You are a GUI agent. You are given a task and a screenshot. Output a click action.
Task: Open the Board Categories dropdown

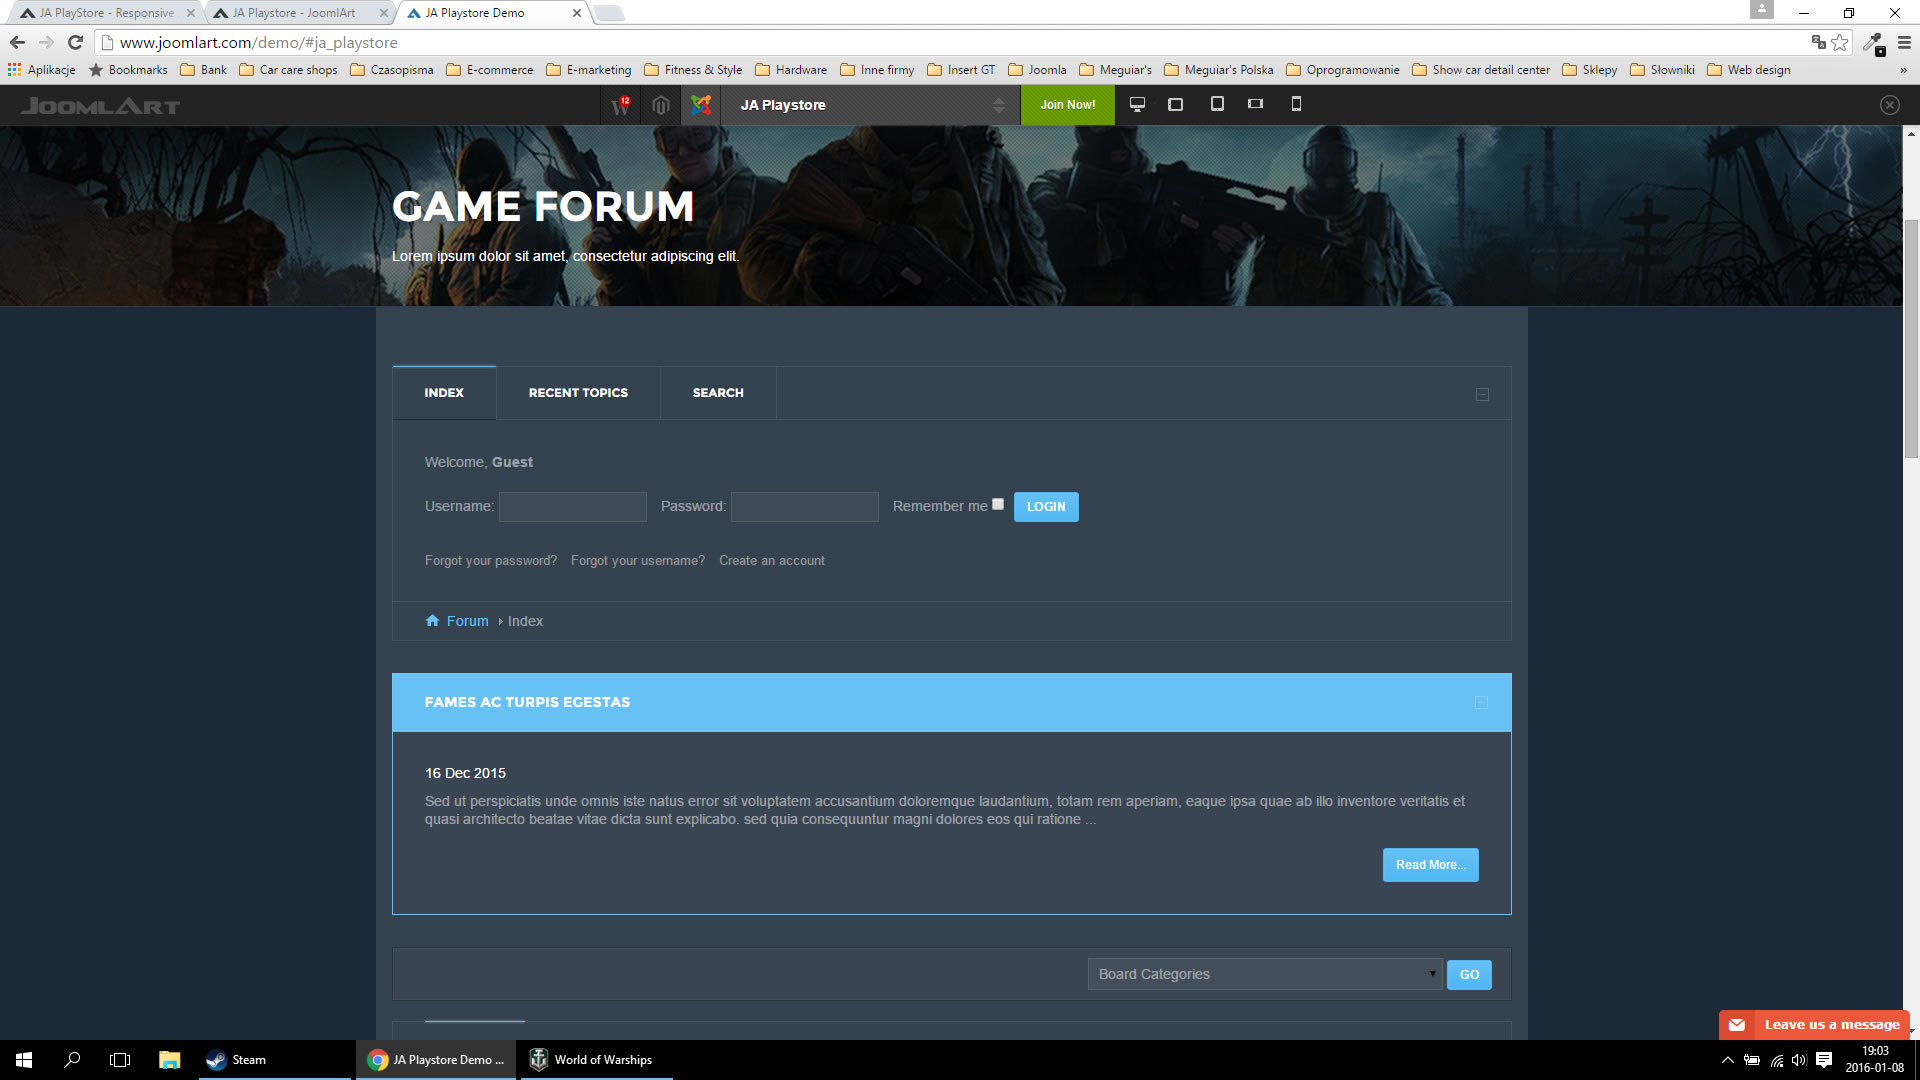tap(1265, 974)
